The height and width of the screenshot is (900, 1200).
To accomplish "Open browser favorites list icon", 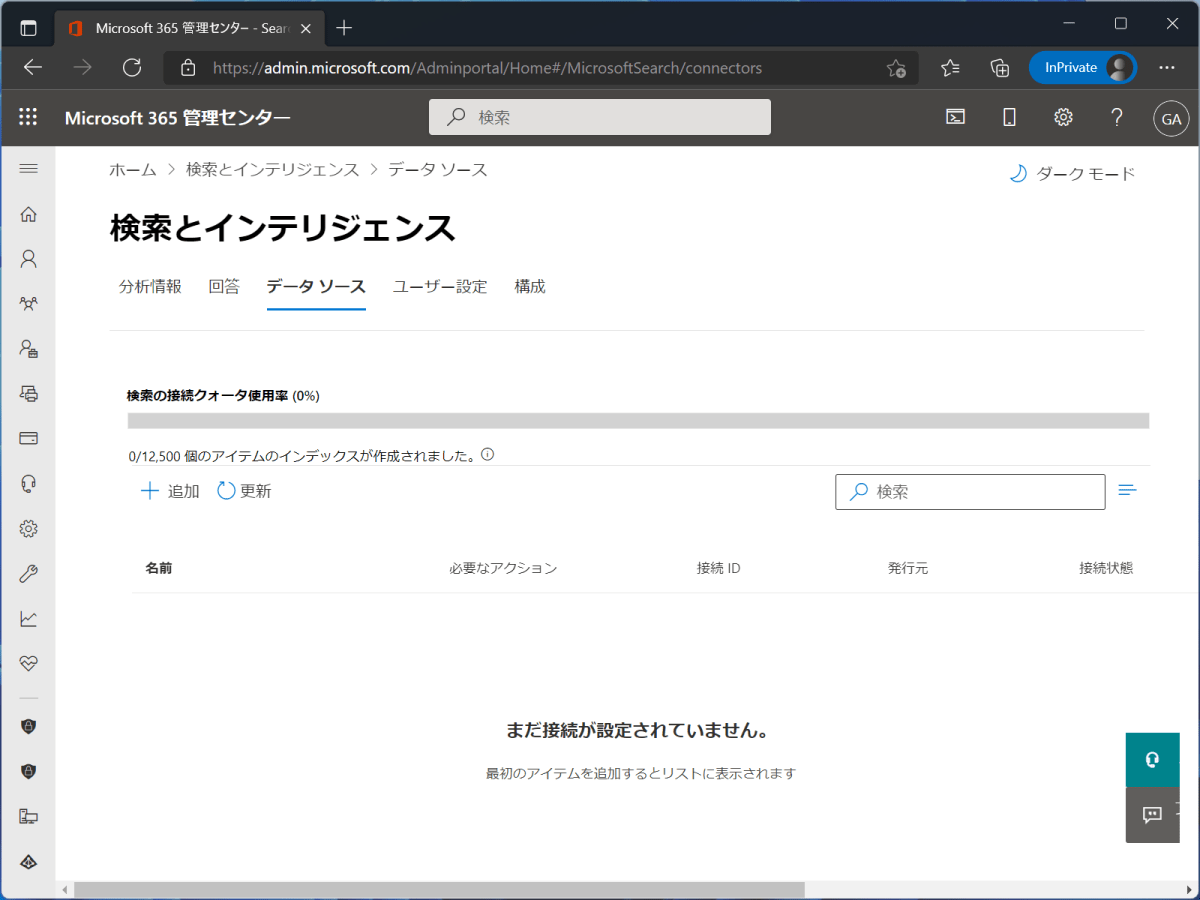I will pyautogui.click(x=950, y=68).
